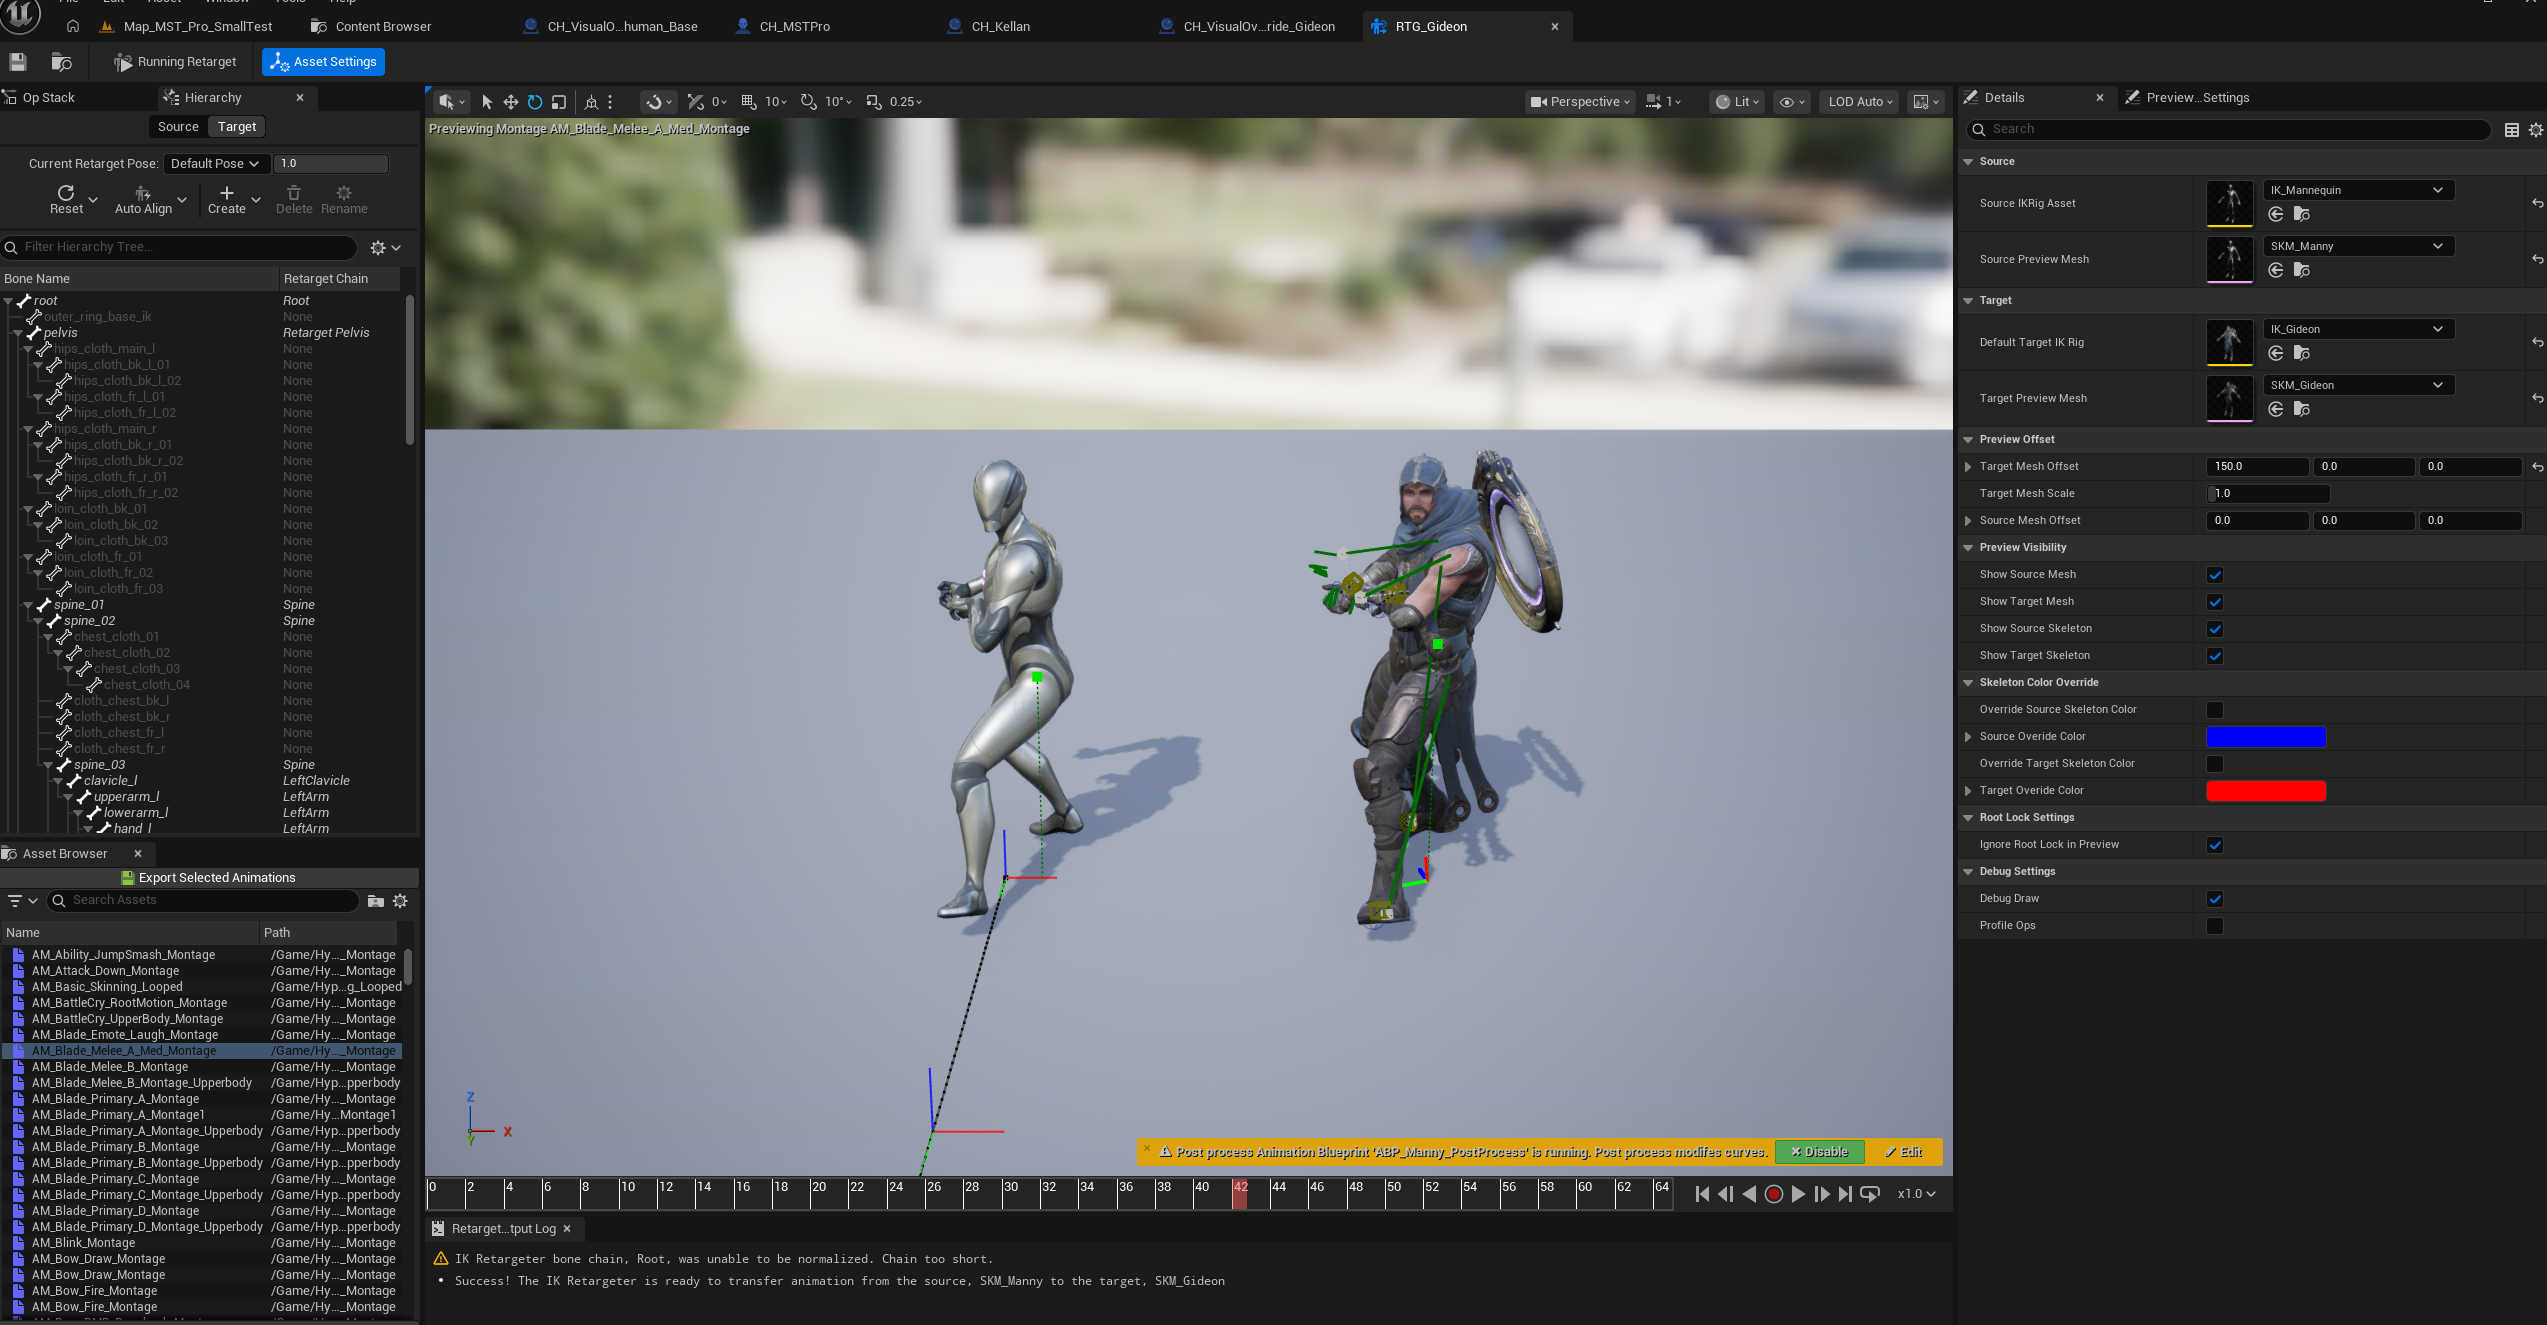Click the Filter Hierarchy Tree search field
Screen dimensions: 2547x1325
point(180,247)
